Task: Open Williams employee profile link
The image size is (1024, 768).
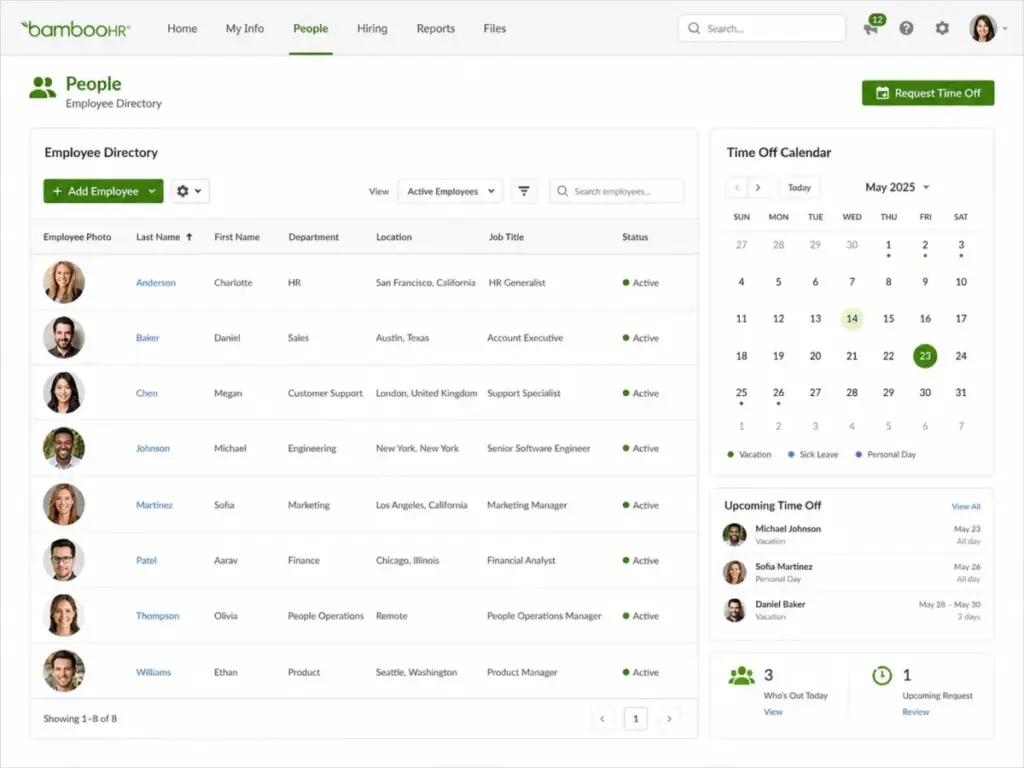Action: pos(153,672)
